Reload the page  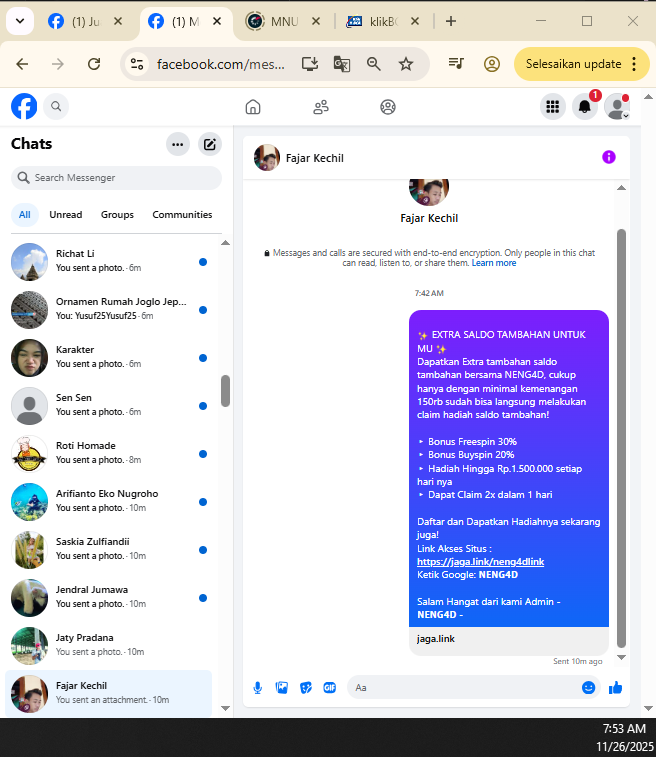[x=94, y=64]
